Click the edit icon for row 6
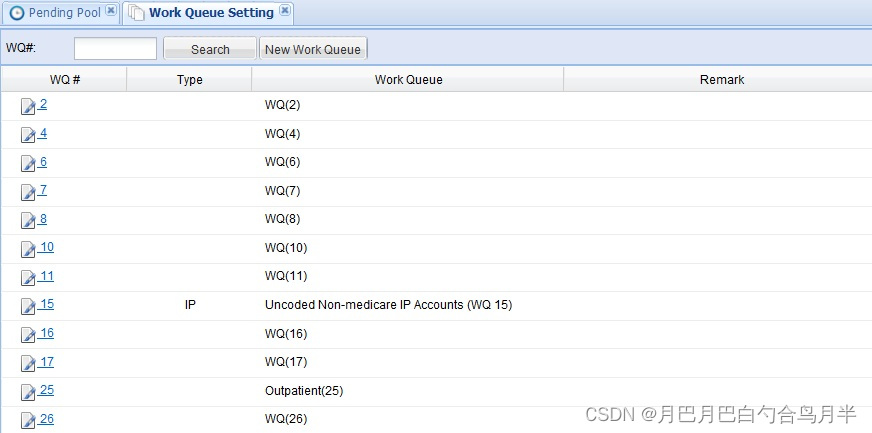Viewport: 872px width, 433px height. tap(28, 163)
